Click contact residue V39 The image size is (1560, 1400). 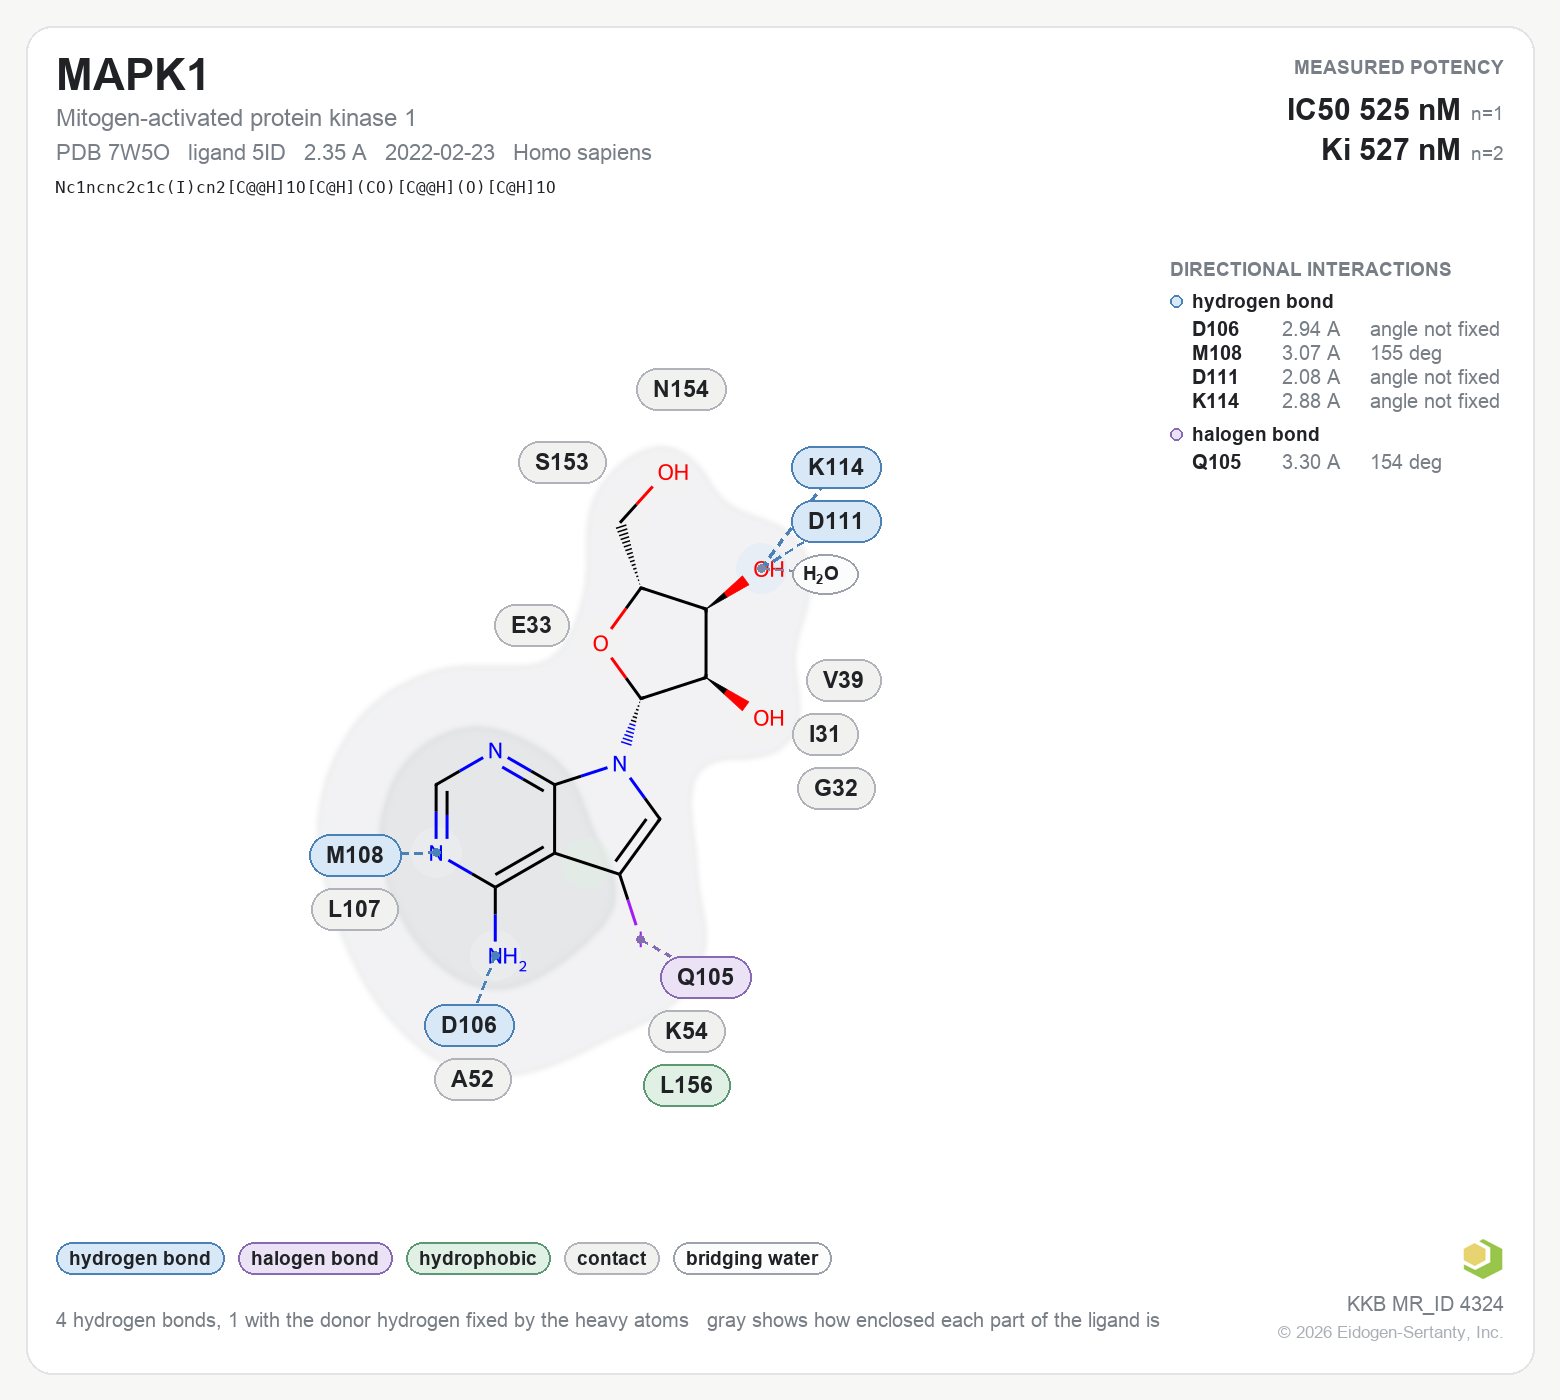pos(843,680)
